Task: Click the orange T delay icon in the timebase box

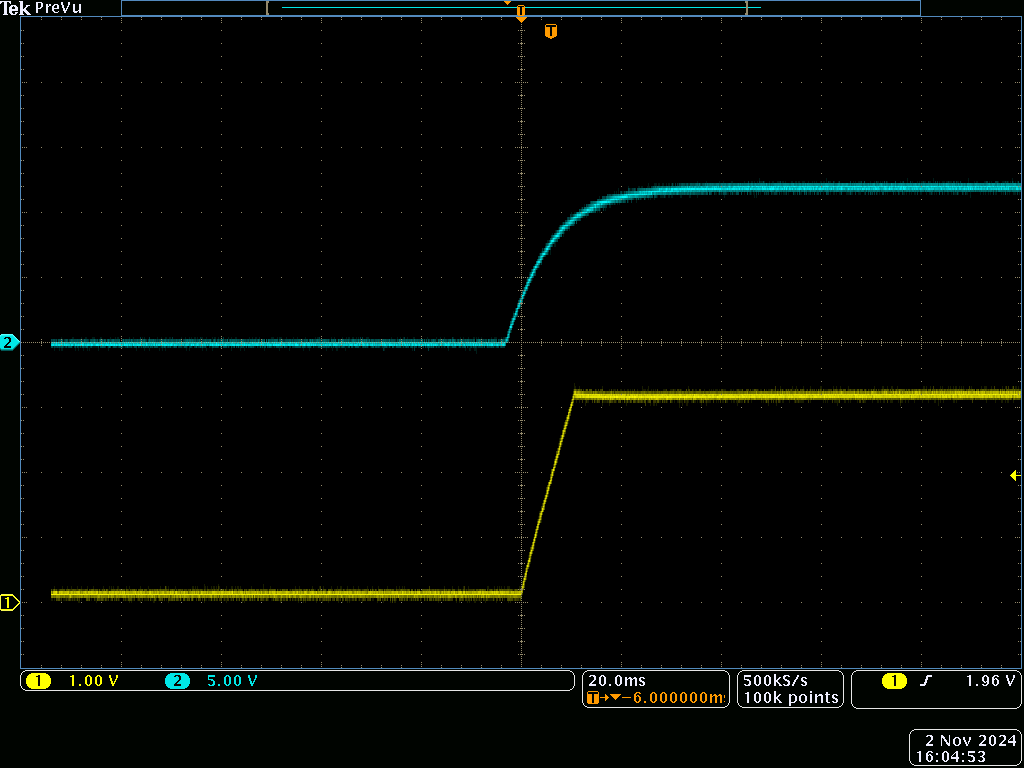Action: (x=593, y=698)
